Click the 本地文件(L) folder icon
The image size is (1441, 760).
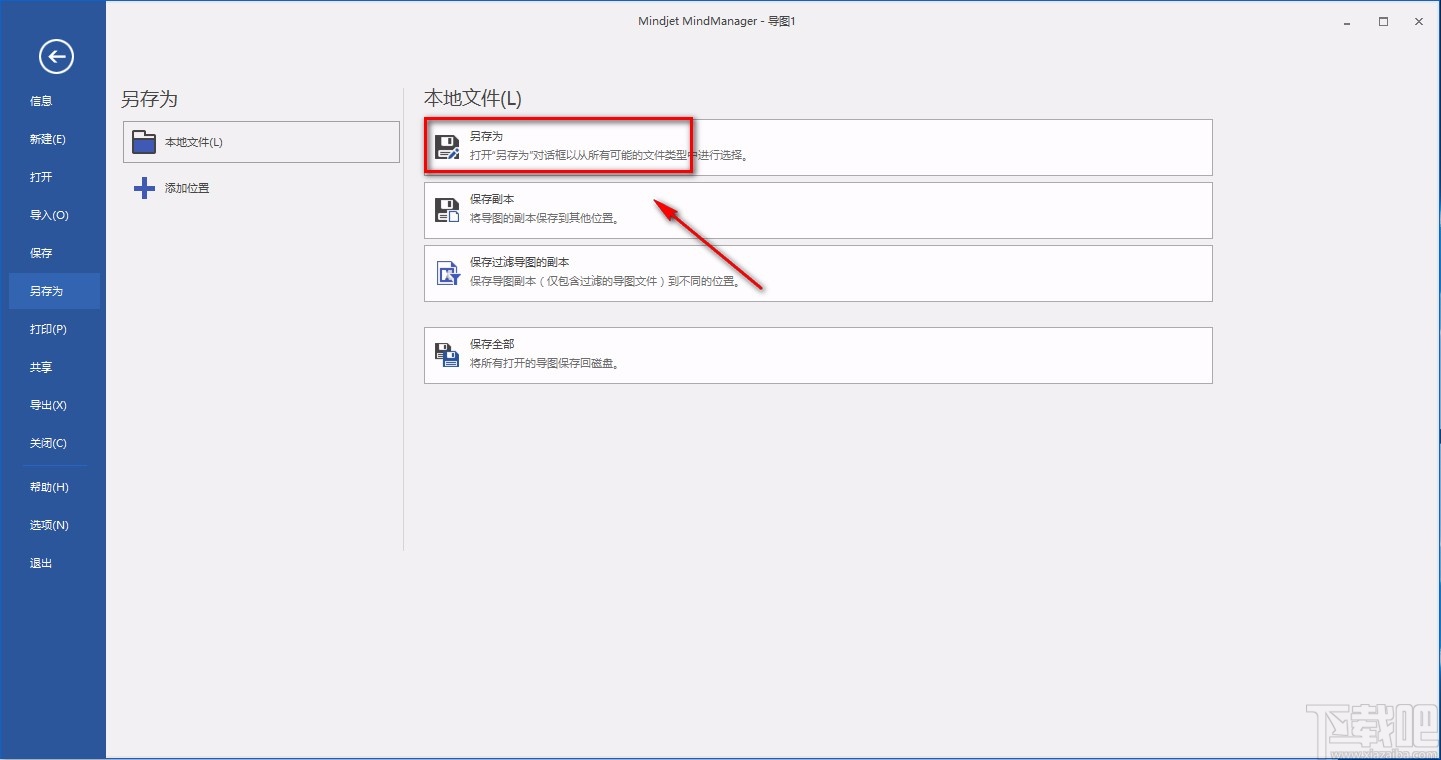(x=144, y=142)
